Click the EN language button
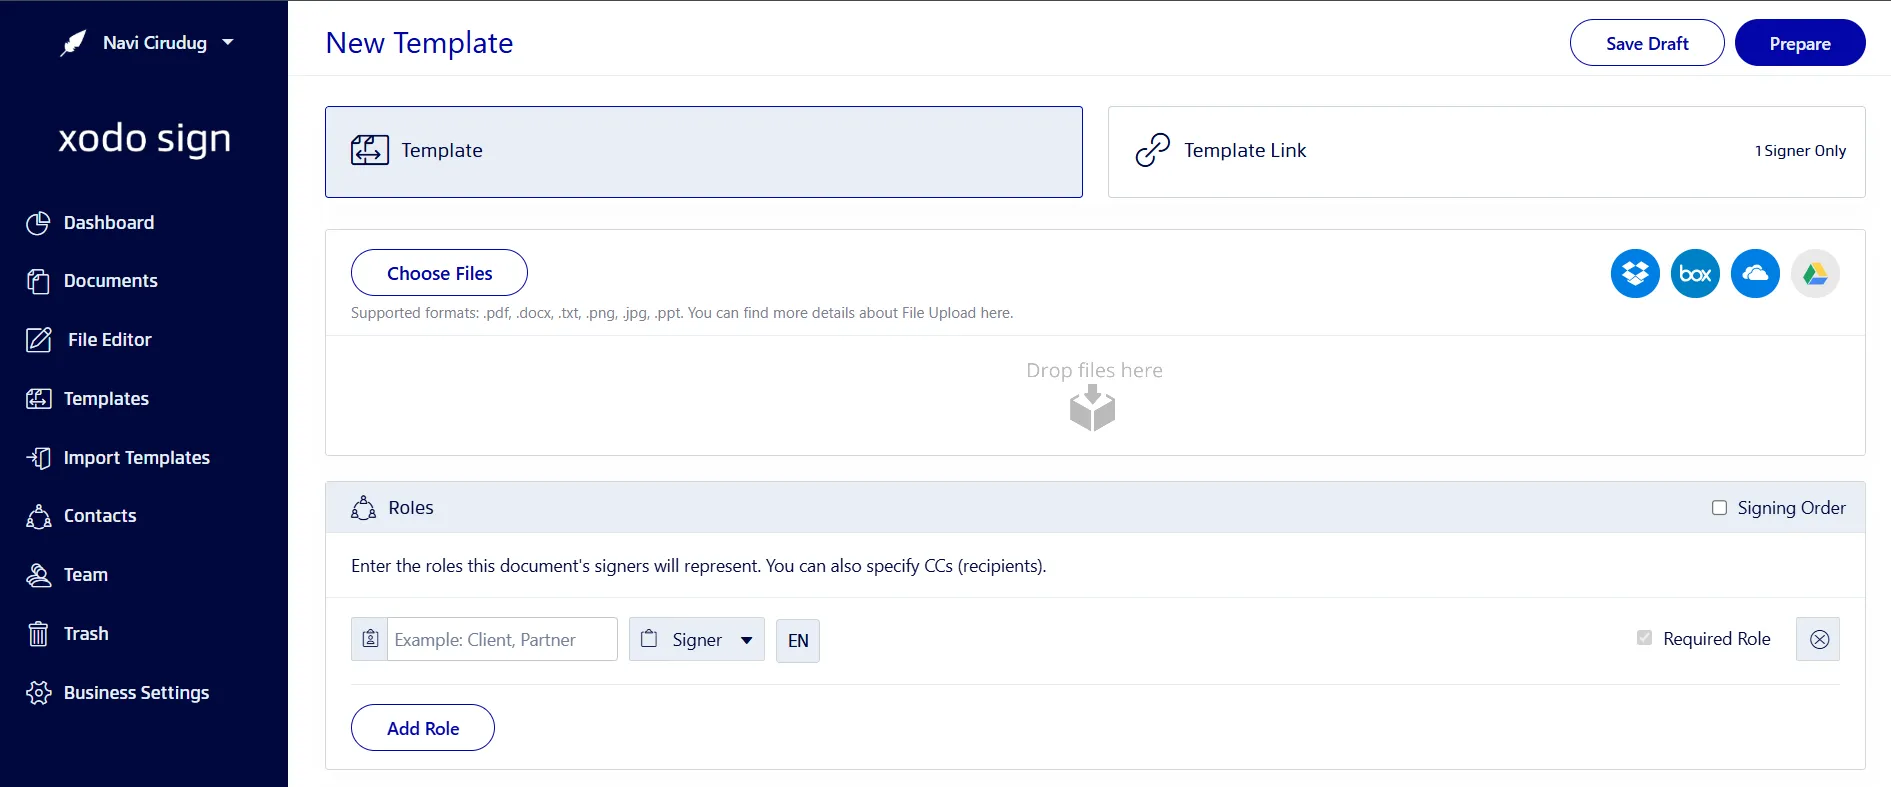Image resolution: width=1891 pixels, height=787 pixels. tap(798, 641)
